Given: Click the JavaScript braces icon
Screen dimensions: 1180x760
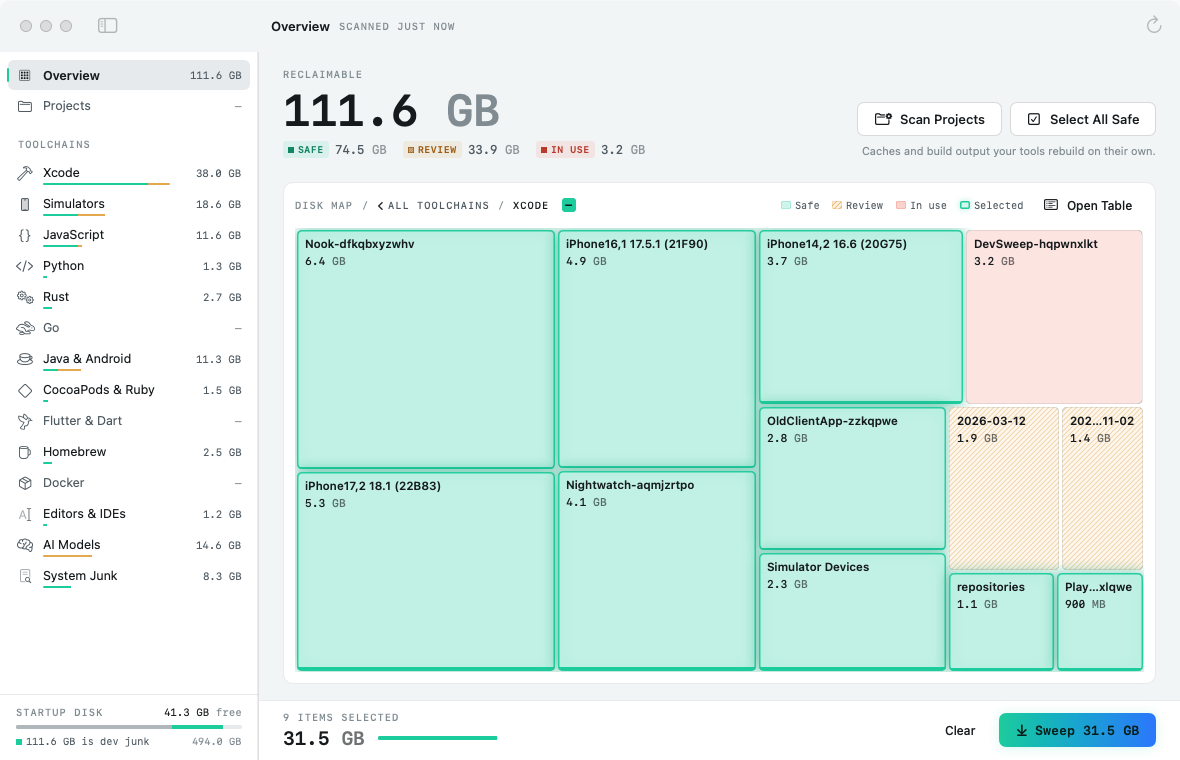Looking at the screenshot, I should pyautogui.click(x=25, y=235).
